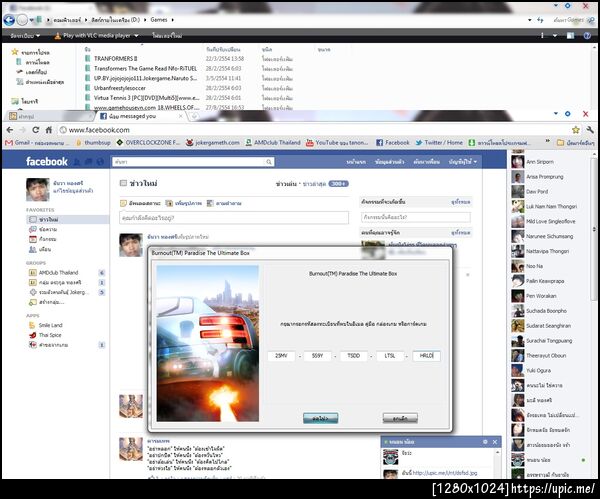Screen dimensions: 600x499
Task: Open AMDclub Thailand group in sidebar
Action: [x=58, y=273]
